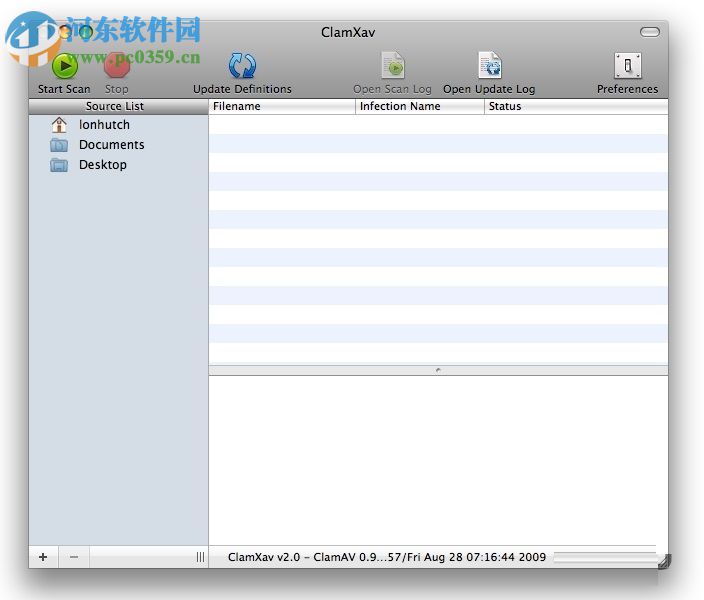Image resolution: width=704 pixels, height=600 pixels.
Task: Open Preferences switch icon
Action: point(628,66)
